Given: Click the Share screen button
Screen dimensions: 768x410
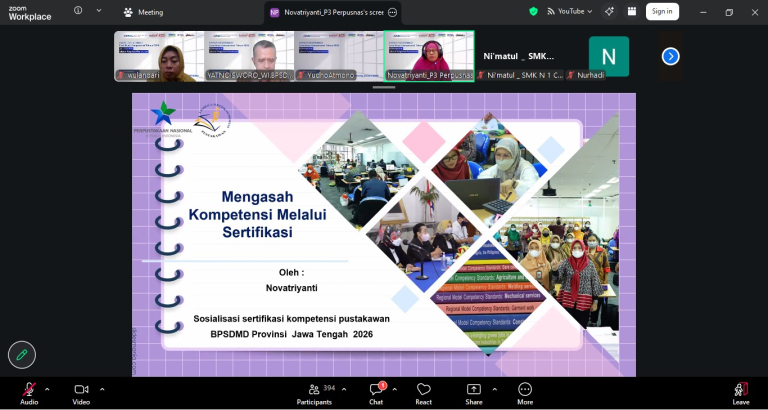Looking at the screenshot, I should click(474, 393).
